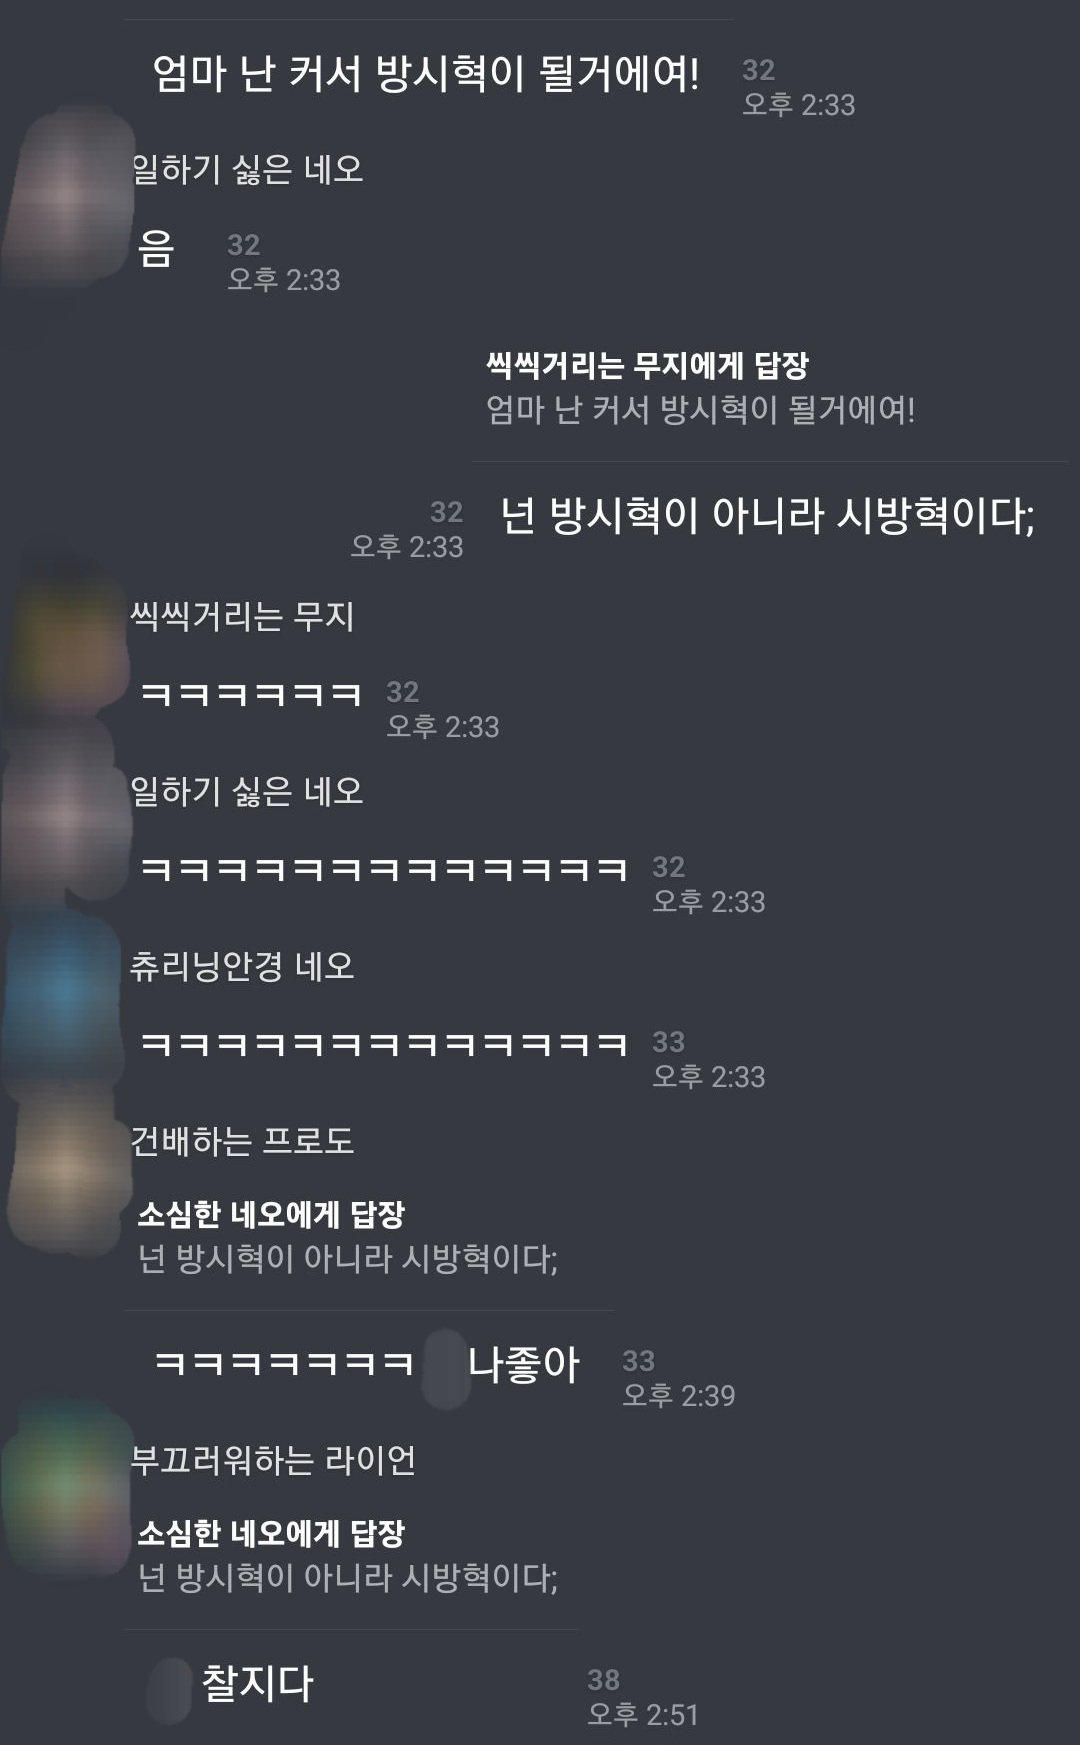Tap sender name 부끄러워하는 라이언
Screen dimensions: 1080x1745
(273, 1460)
